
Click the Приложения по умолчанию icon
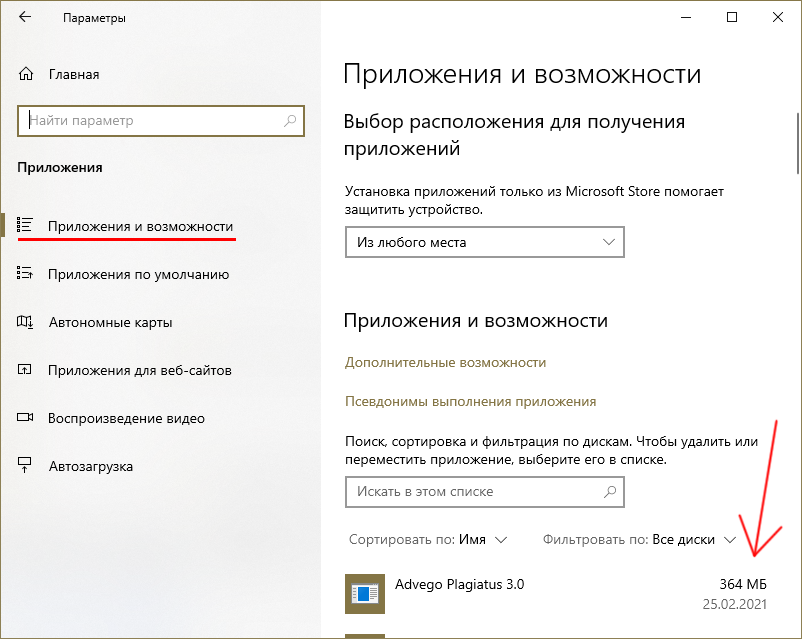(26, 274)
